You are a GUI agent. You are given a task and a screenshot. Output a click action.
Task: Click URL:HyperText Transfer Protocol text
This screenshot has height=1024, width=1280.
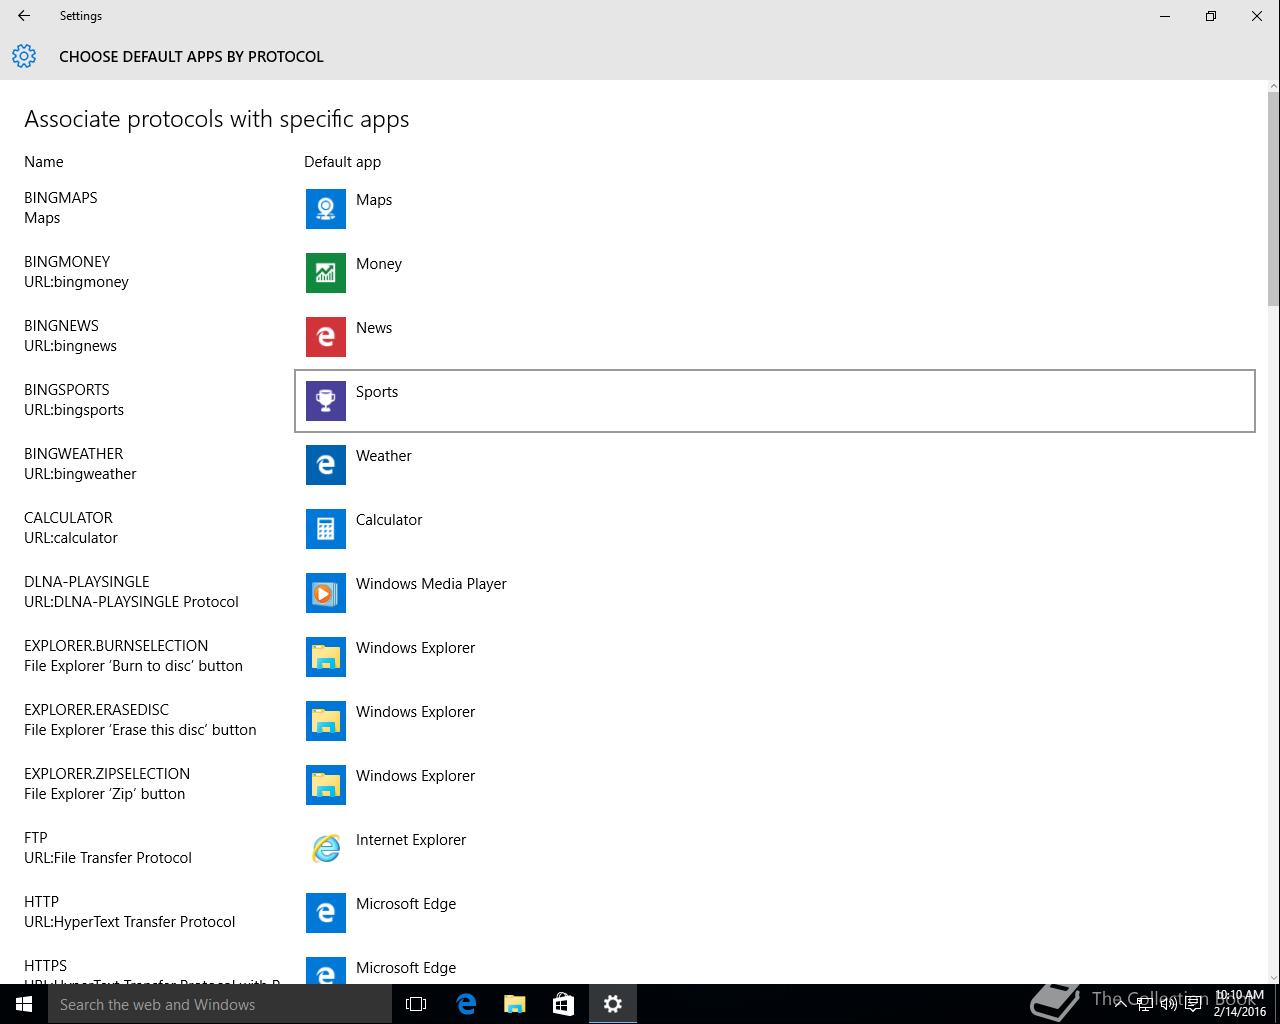pos(130,922)
